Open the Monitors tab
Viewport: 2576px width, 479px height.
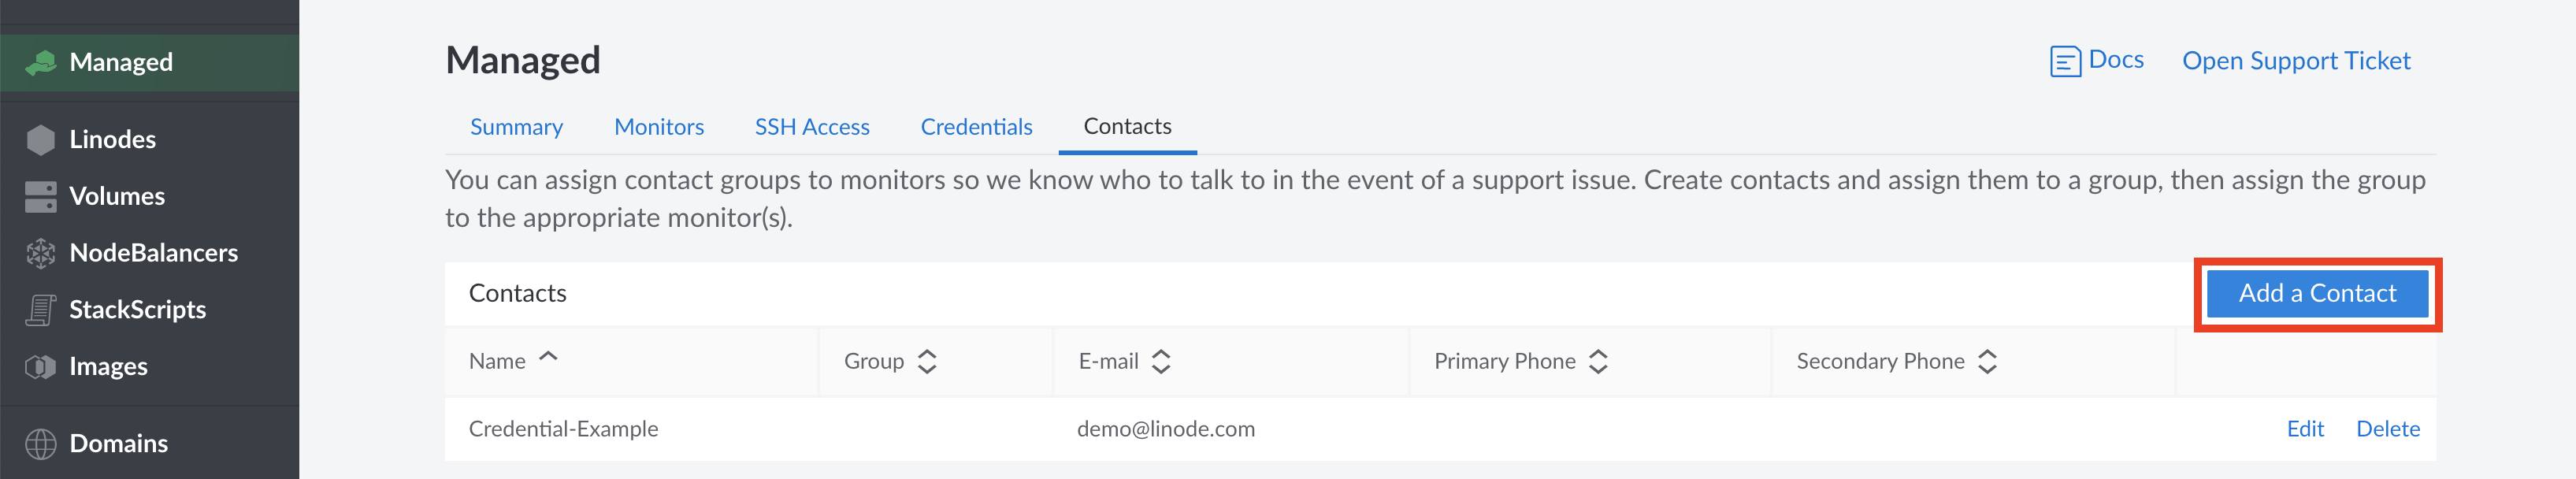659,127
